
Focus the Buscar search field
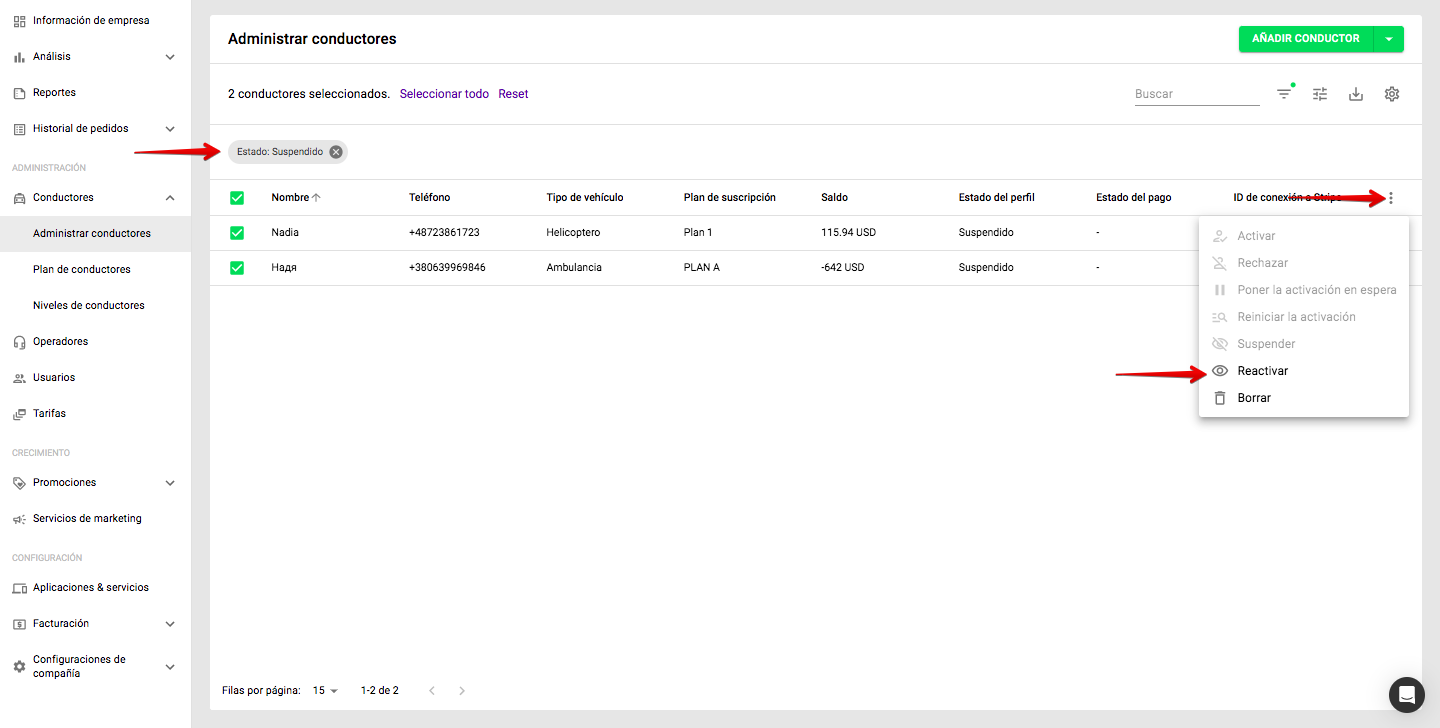(x=1196, y=94)
